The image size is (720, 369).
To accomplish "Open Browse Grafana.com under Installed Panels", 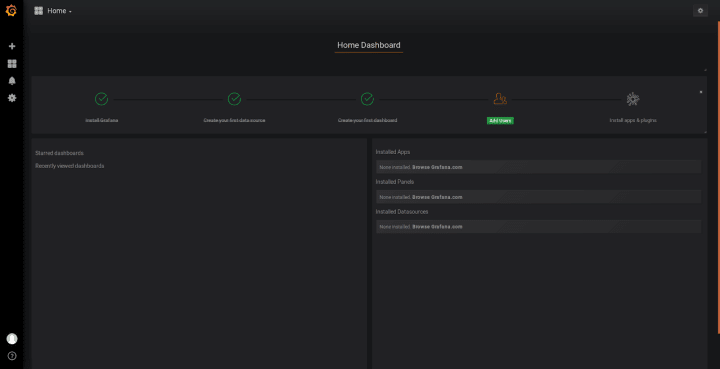I will (437, 197).
